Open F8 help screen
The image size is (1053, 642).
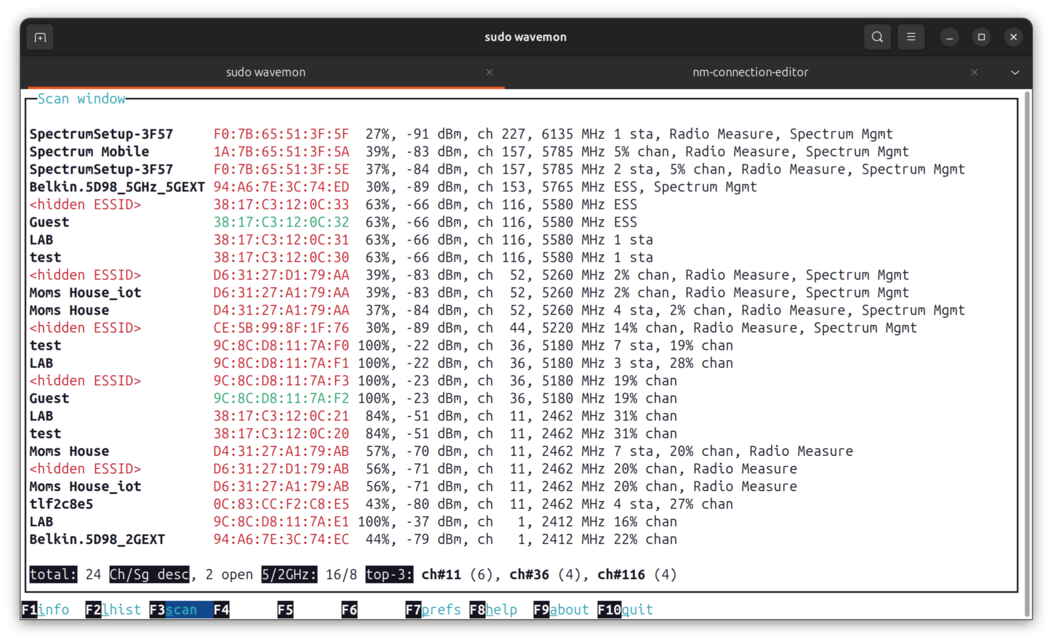[x=494, y=610]
